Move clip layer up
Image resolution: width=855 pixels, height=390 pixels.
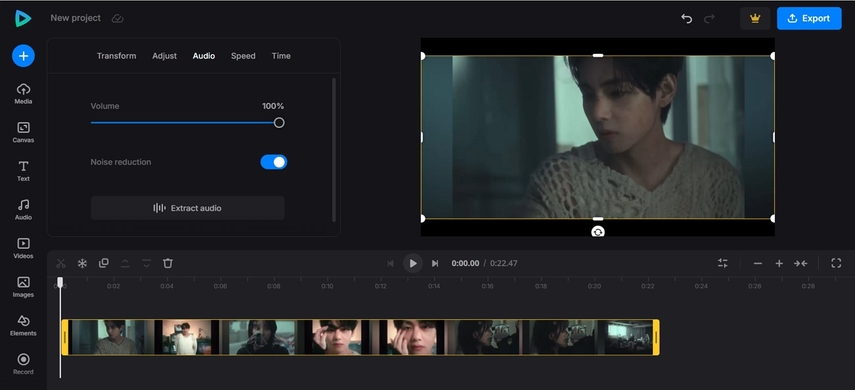tap(125, 263)
